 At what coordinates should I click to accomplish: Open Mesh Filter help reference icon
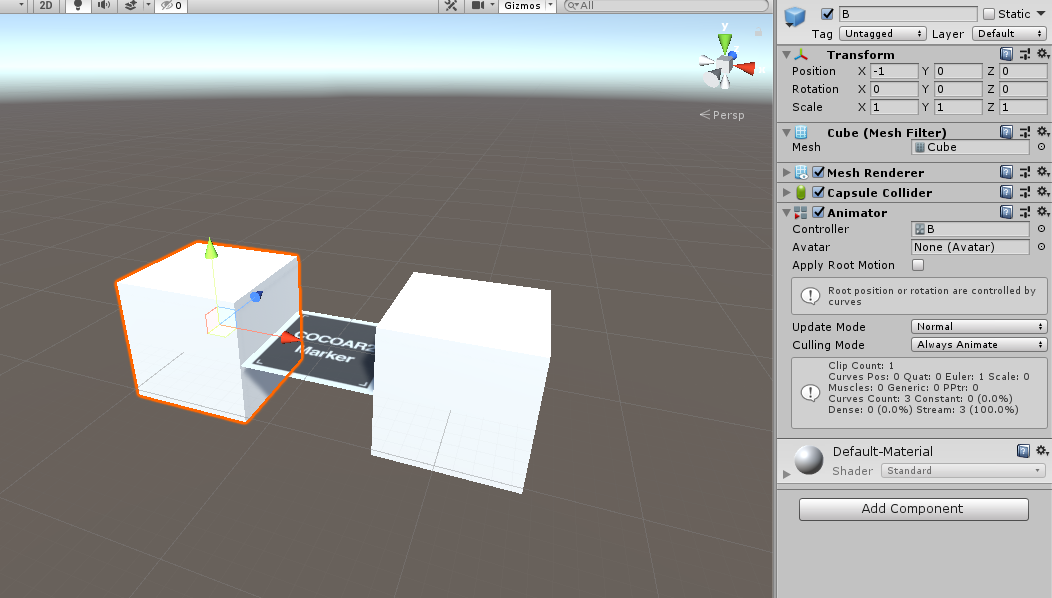[1006, 132]
